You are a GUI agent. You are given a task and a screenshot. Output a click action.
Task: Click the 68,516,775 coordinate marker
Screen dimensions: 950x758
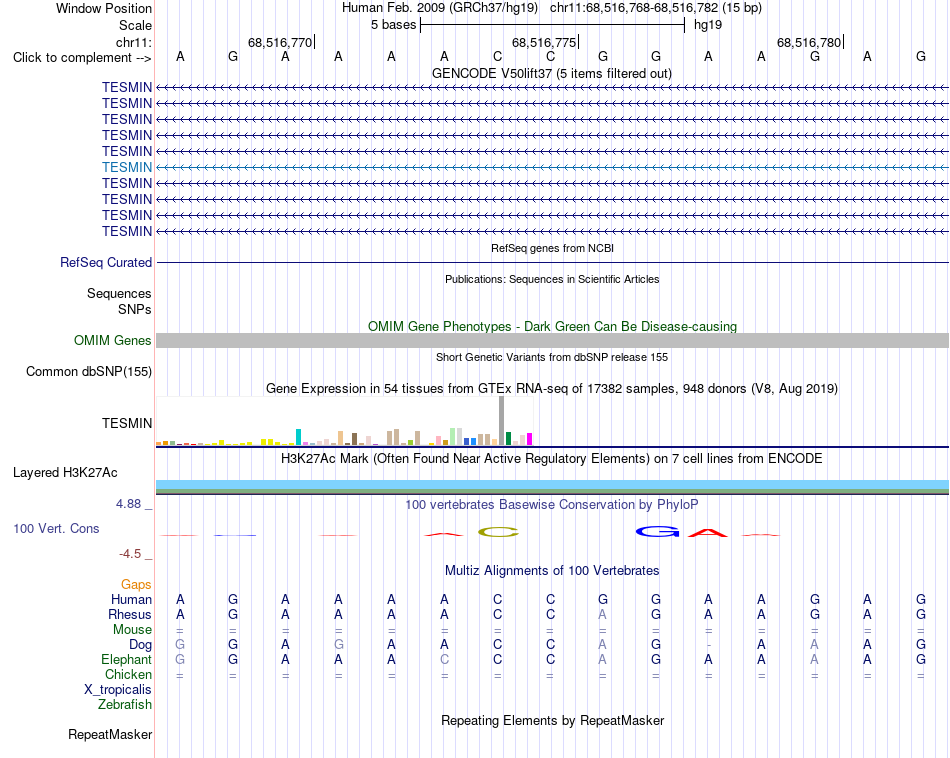point(545,42)
